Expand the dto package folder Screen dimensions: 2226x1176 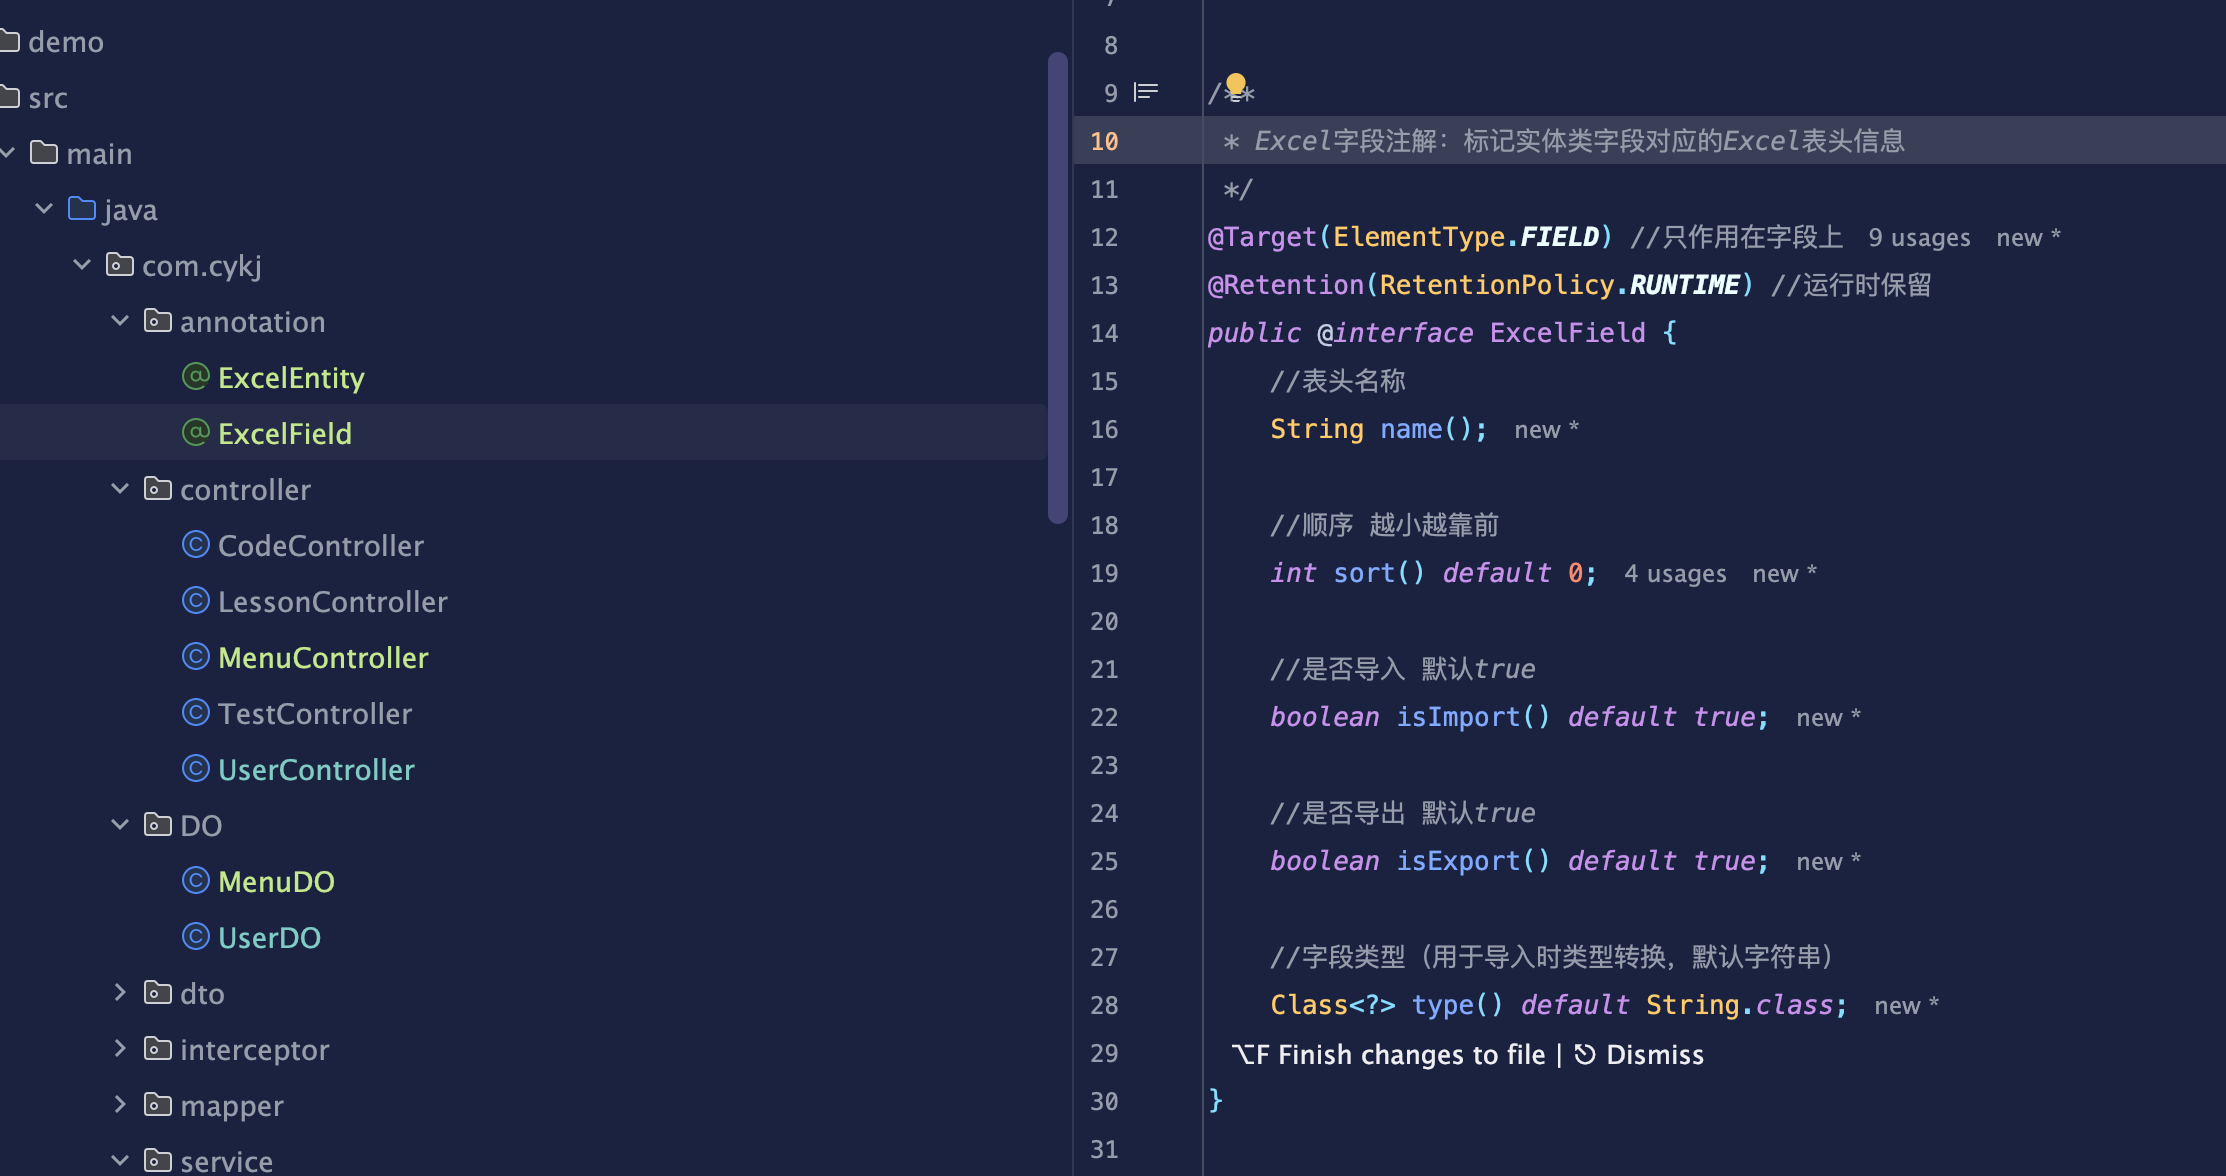[x=120, y=993]
